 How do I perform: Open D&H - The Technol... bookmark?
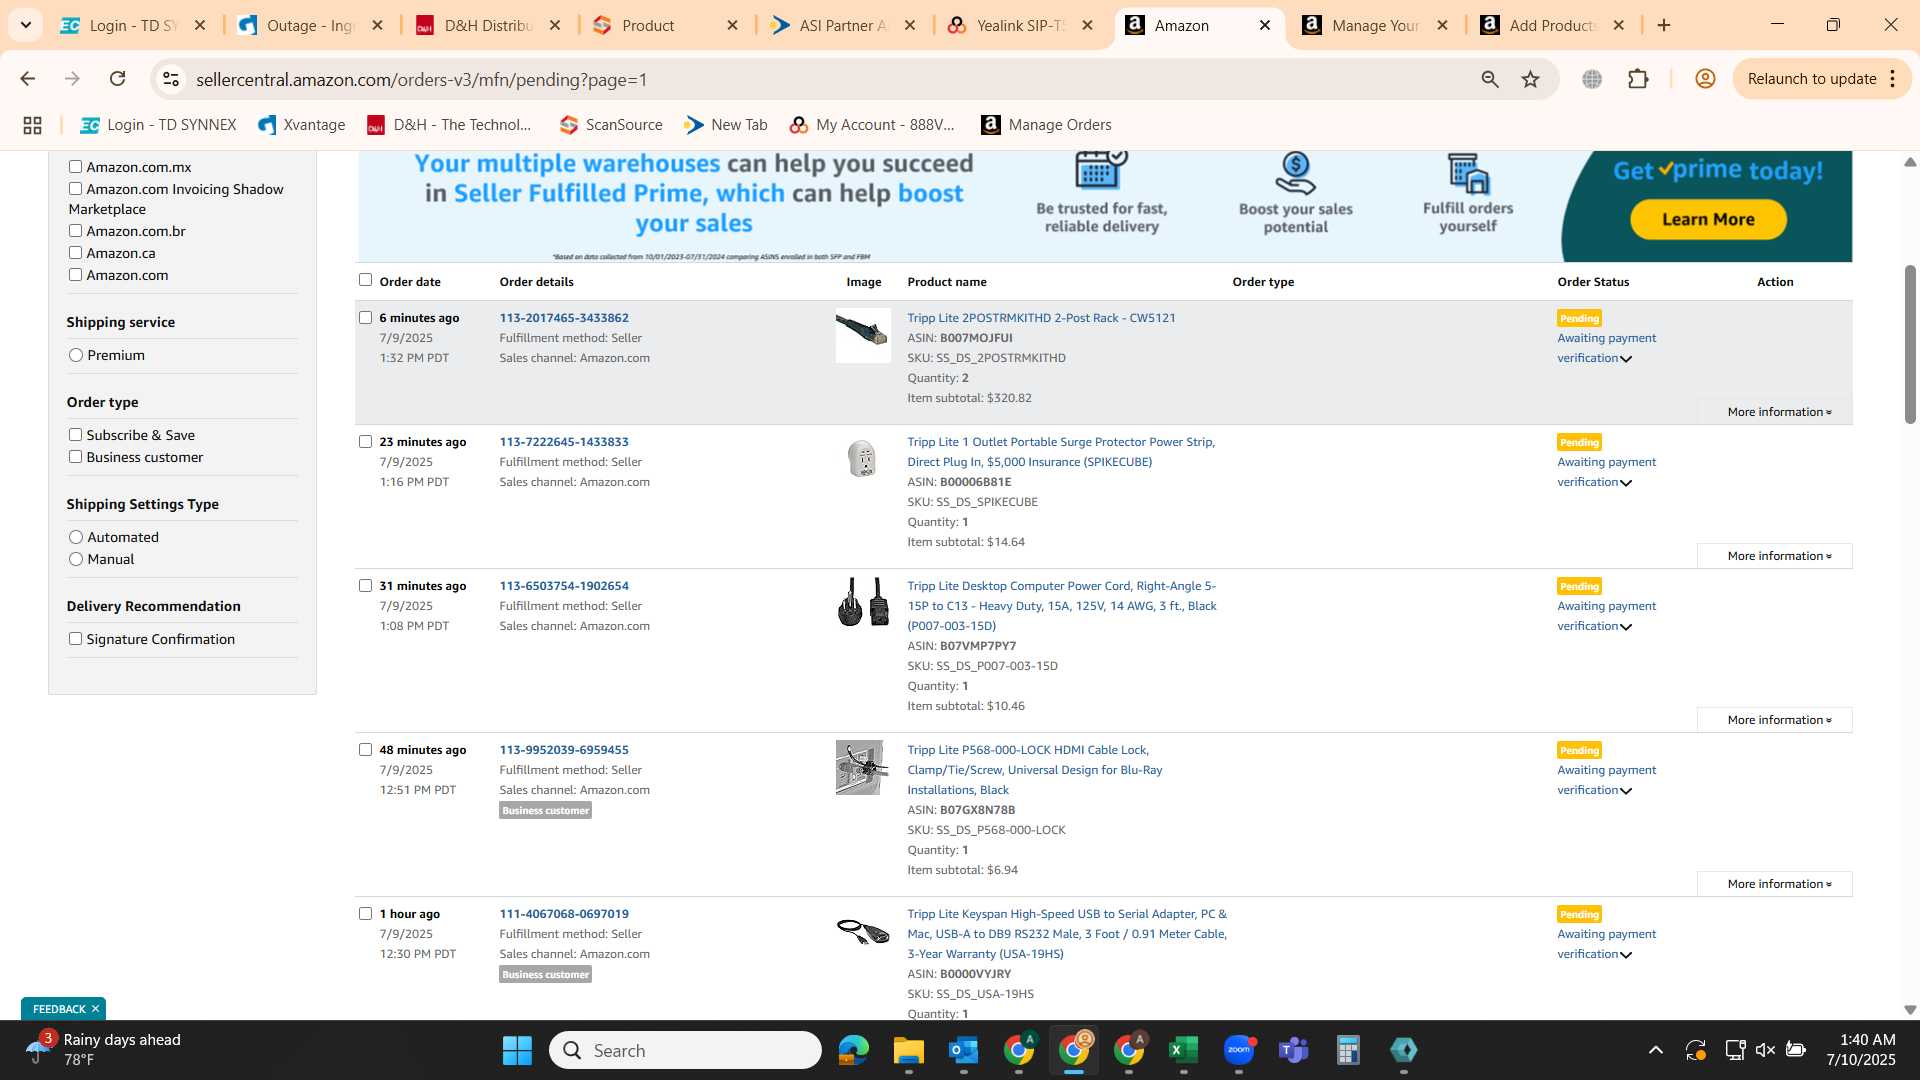click(449, 125)
